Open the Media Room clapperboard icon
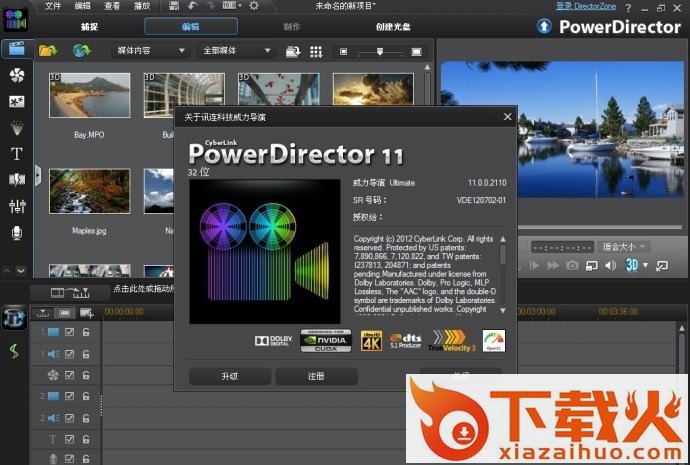 (17, 49)
